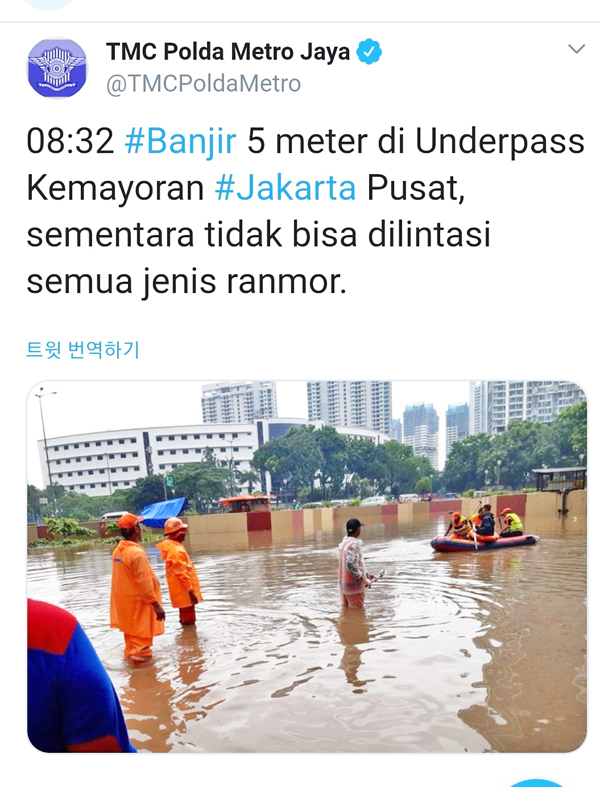This screenshot has width=600, height=787.
Task: Open the #Banjir hashtag
Action: click(180, 142)
